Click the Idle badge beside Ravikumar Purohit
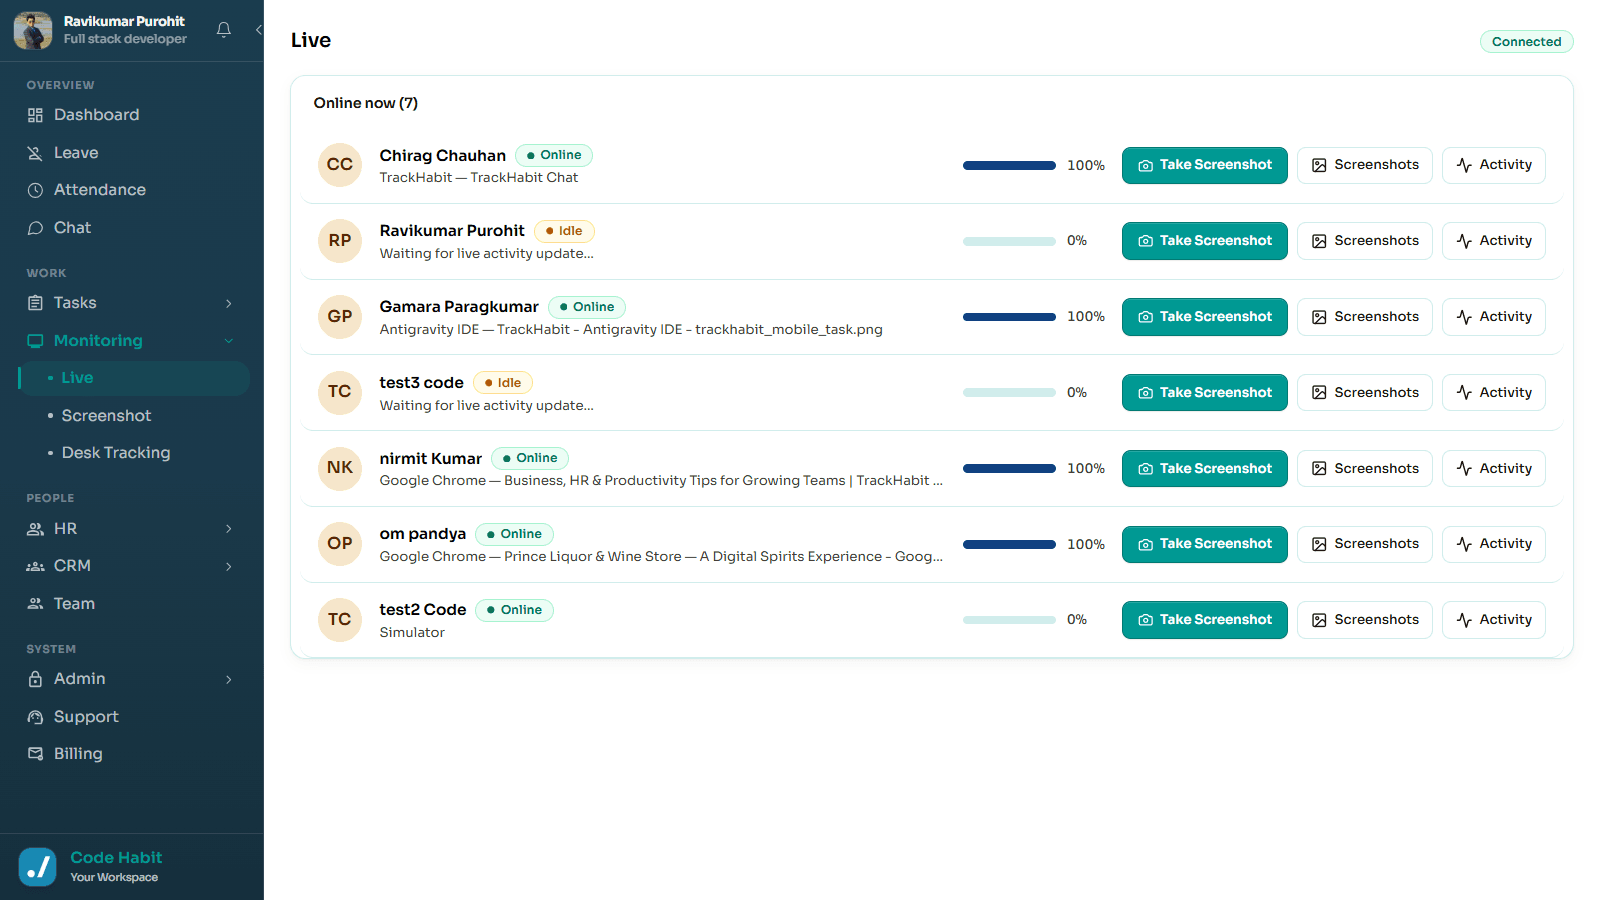The image size is (1600, 900). [x=564, y=231]
